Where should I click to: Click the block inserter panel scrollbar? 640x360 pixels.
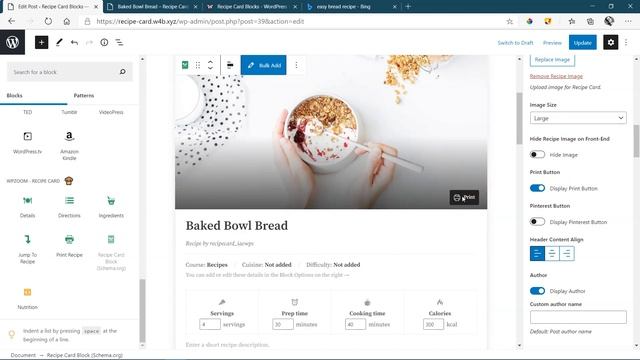pos(142,310)
